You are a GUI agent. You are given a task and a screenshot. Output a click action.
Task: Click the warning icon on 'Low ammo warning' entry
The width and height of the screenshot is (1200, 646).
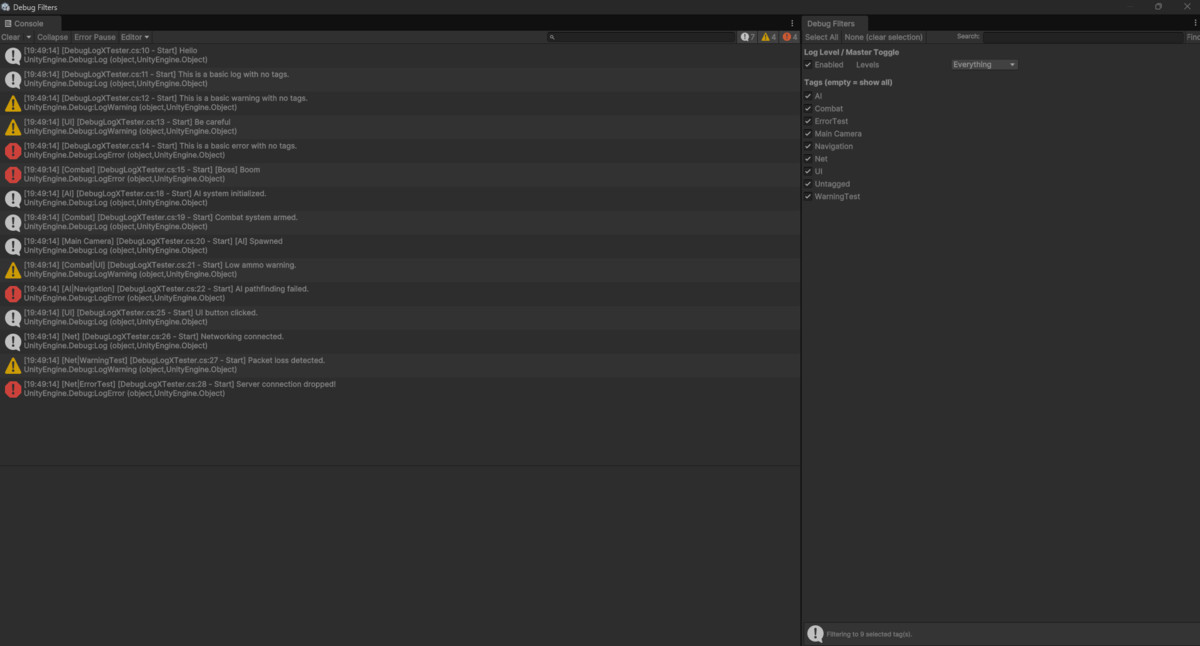(12, 269)
